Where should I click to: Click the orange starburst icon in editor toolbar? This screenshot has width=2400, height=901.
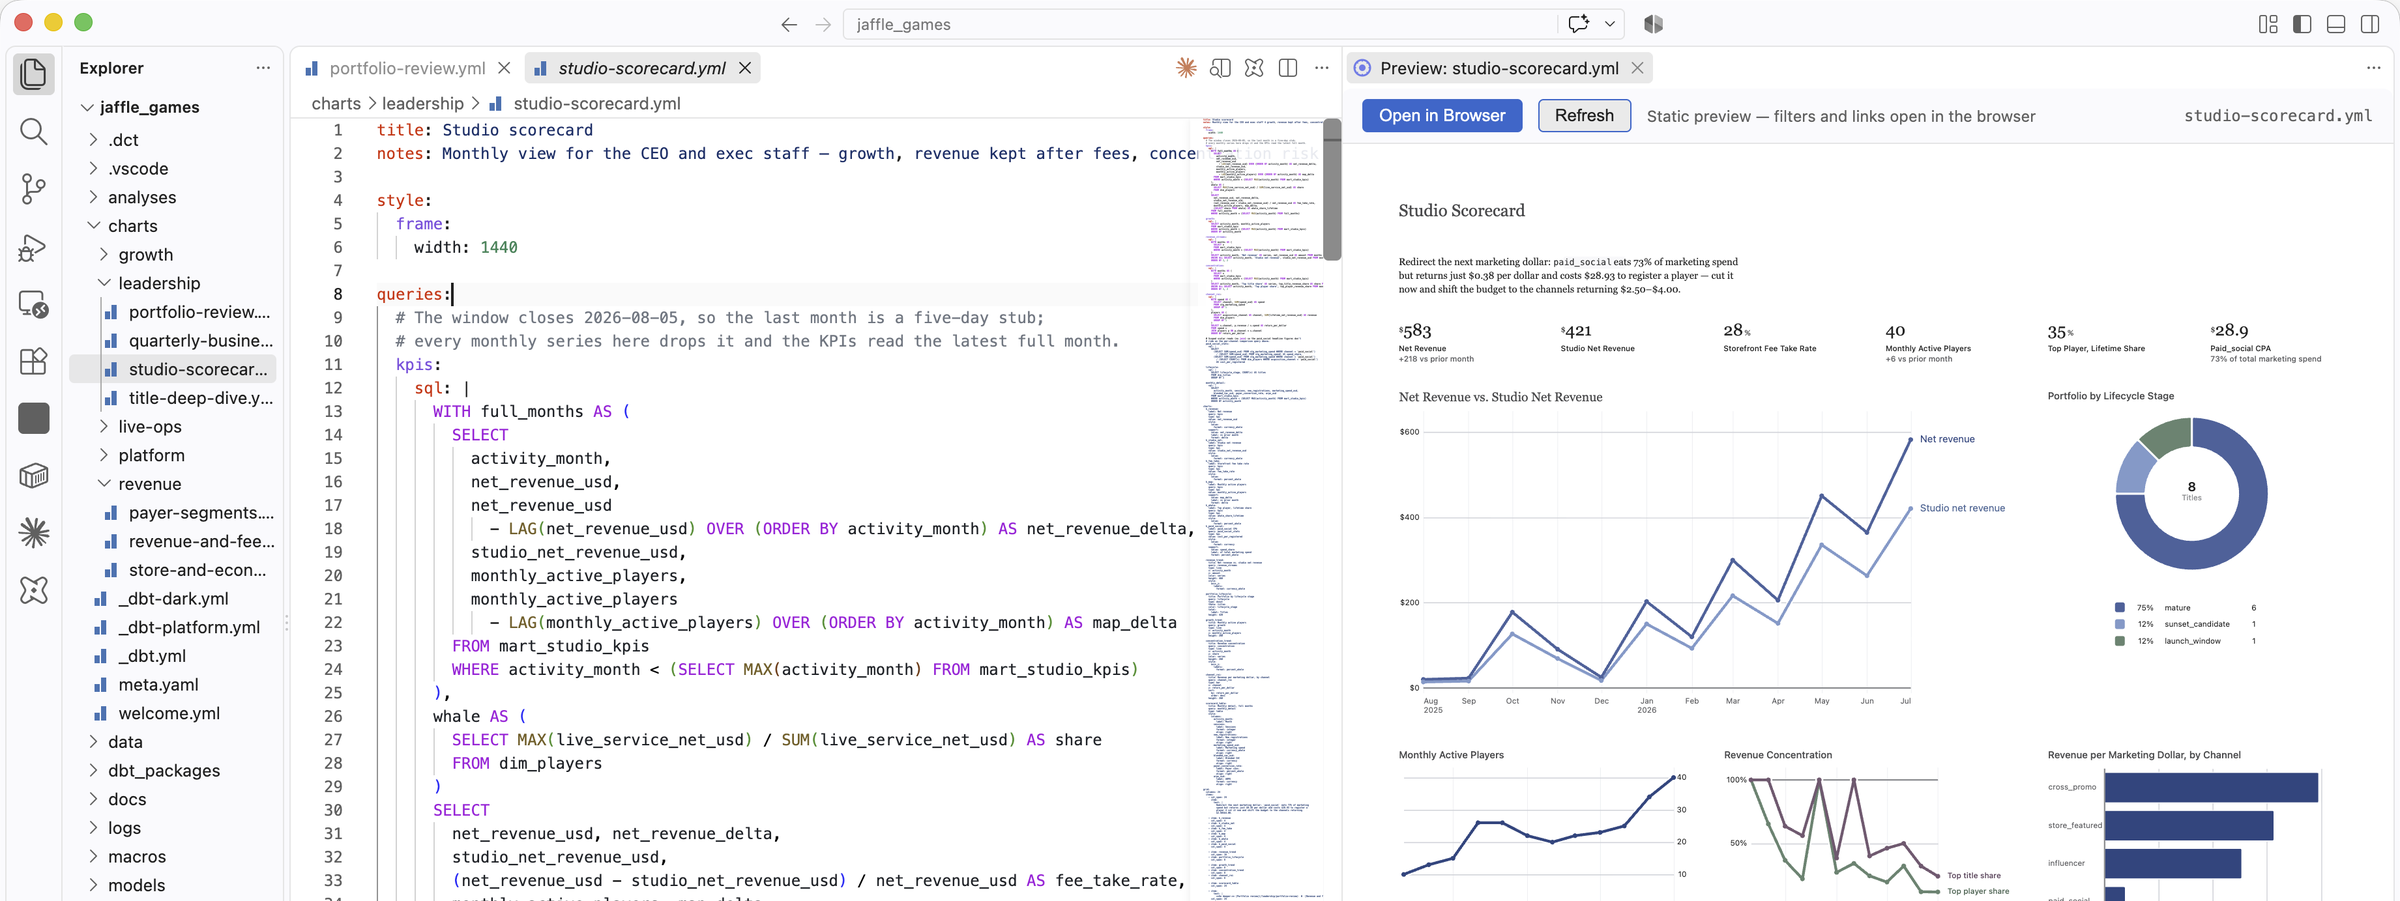point(1186,68)
